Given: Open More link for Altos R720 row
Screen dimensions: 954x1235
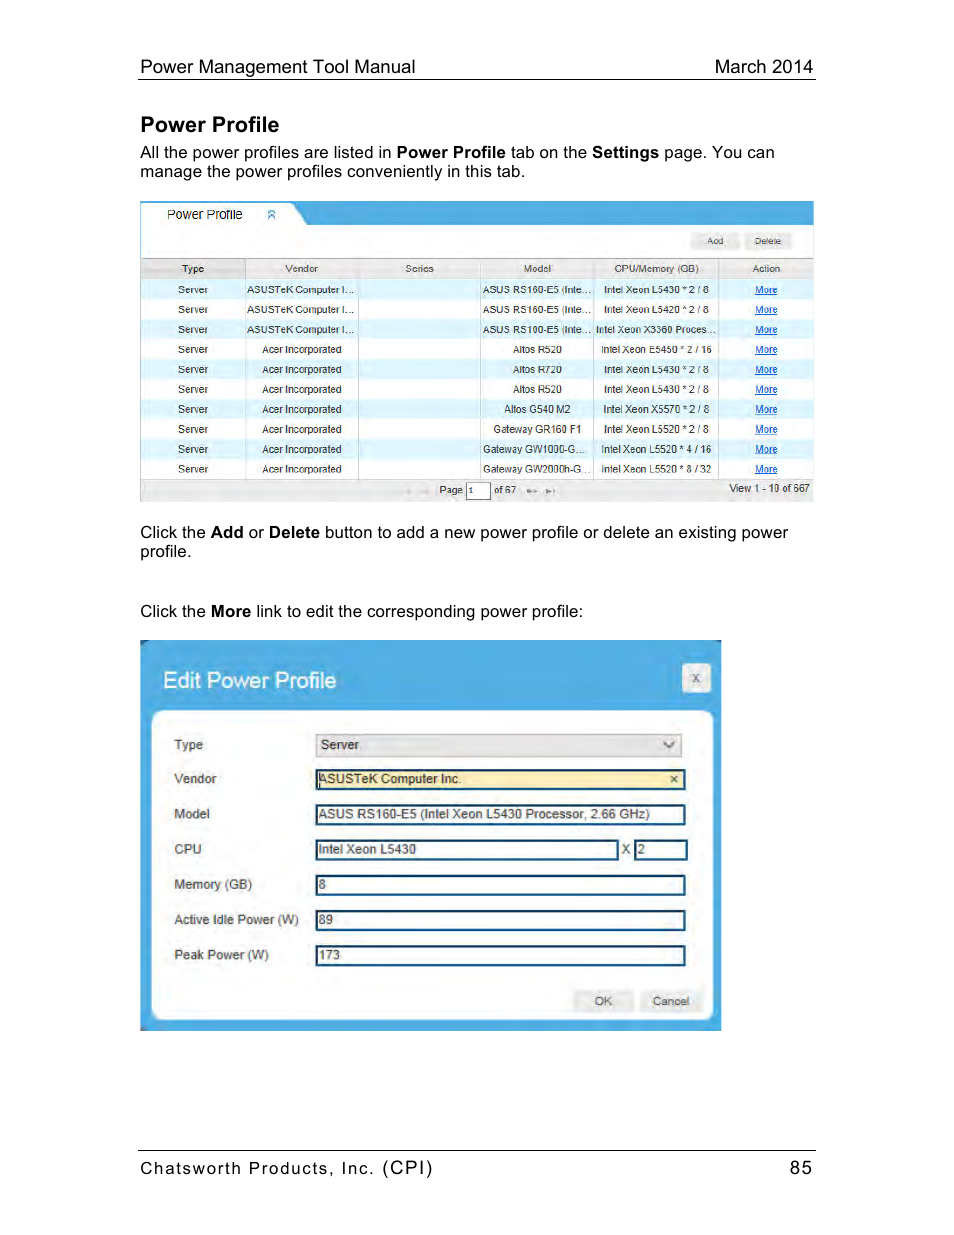Looking at the screenshot, I should (x=766, y=370).
